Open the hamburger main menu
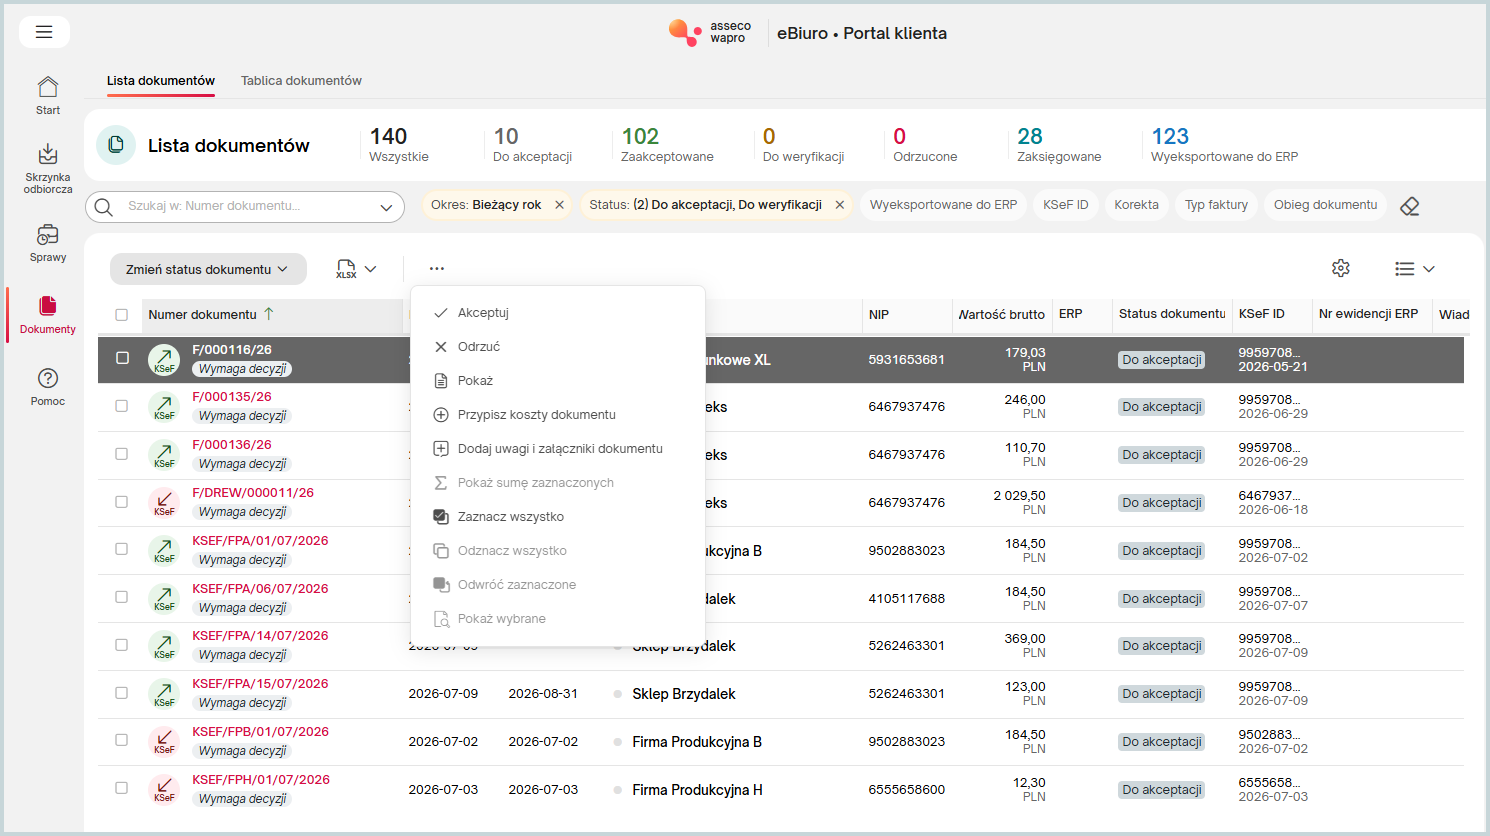Screen dimensions: 1490x836 [x=44, y=32]
